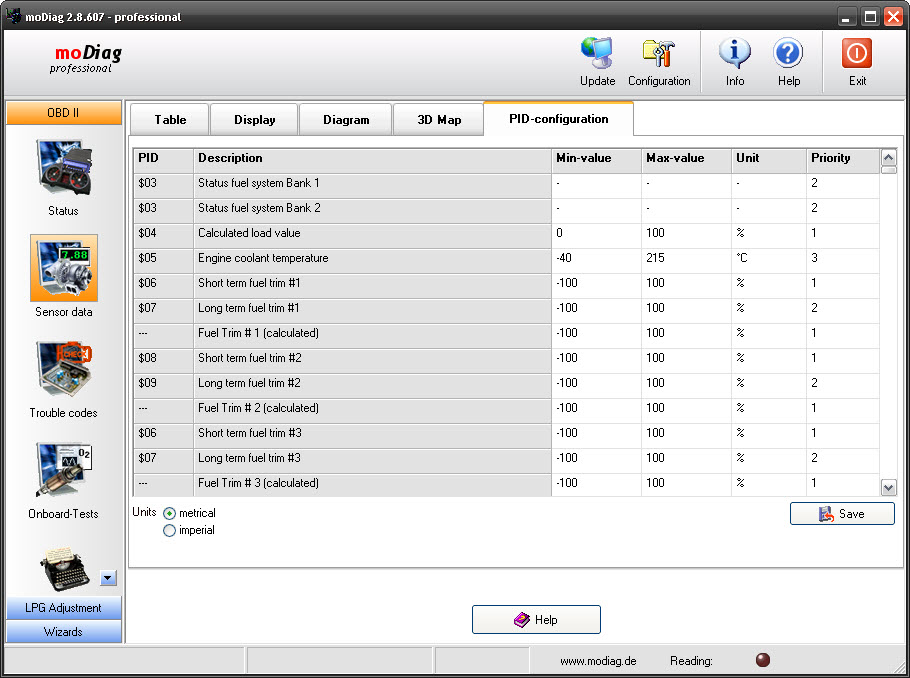Click Engine coolant temperature max-value cell
Screen dimensions: 910x678
click(x=685, y=259)
